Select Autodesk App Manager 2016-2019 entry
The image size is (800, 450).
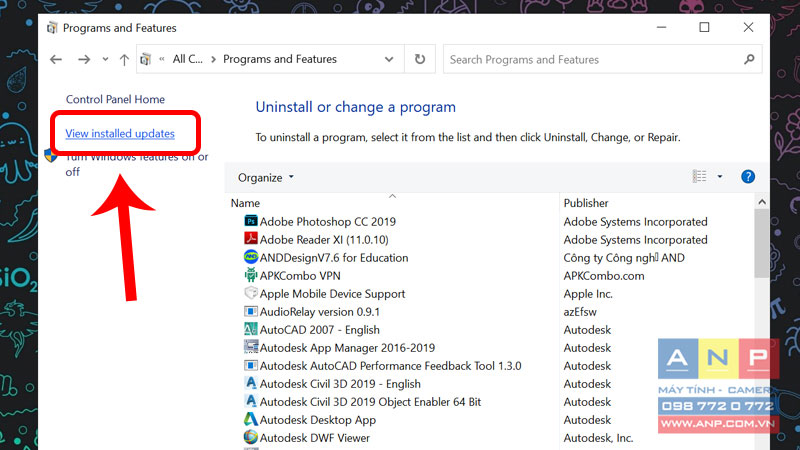point(347,348)
